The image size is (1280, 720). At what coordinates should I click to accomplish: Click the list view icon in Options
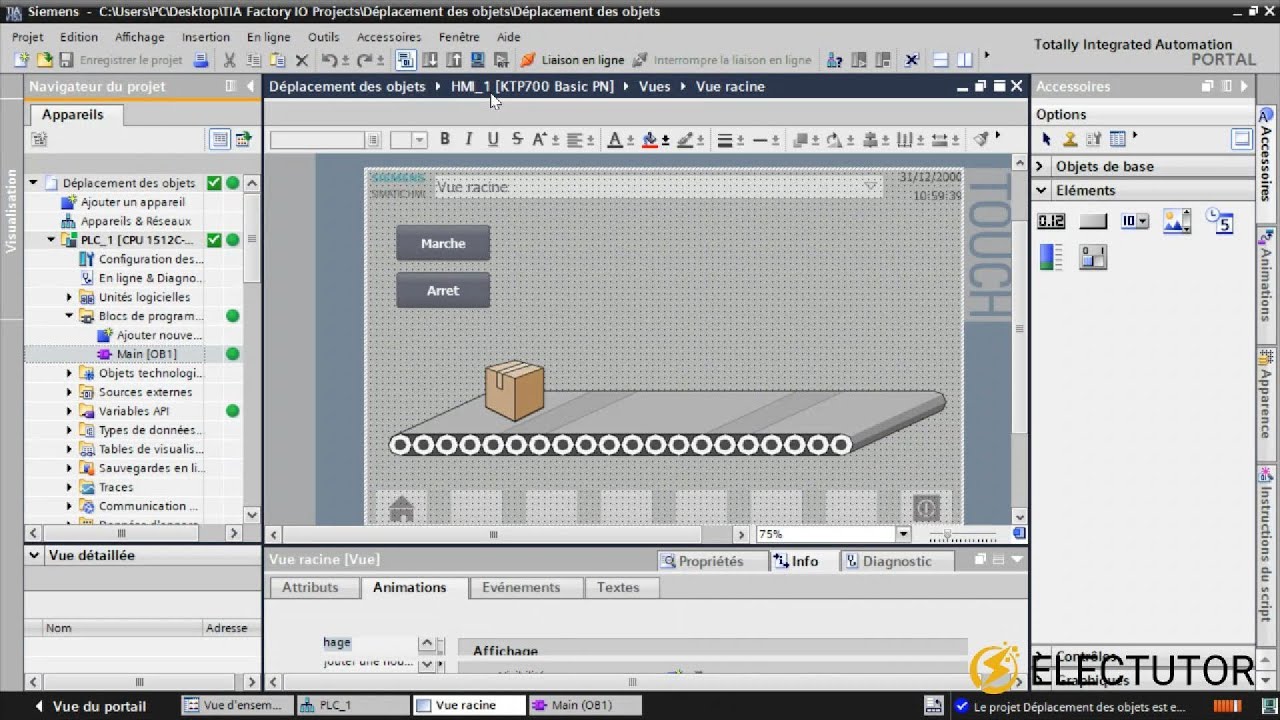click(1118, 139)
